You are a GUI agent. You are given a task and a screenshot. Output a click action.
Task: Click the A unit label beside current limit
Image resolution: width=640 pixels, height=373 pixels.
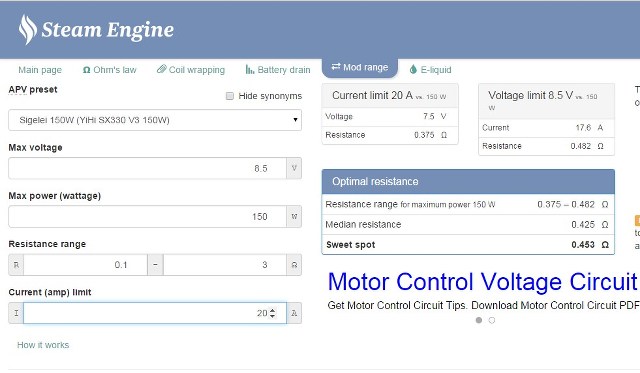(x=294, y=313)
